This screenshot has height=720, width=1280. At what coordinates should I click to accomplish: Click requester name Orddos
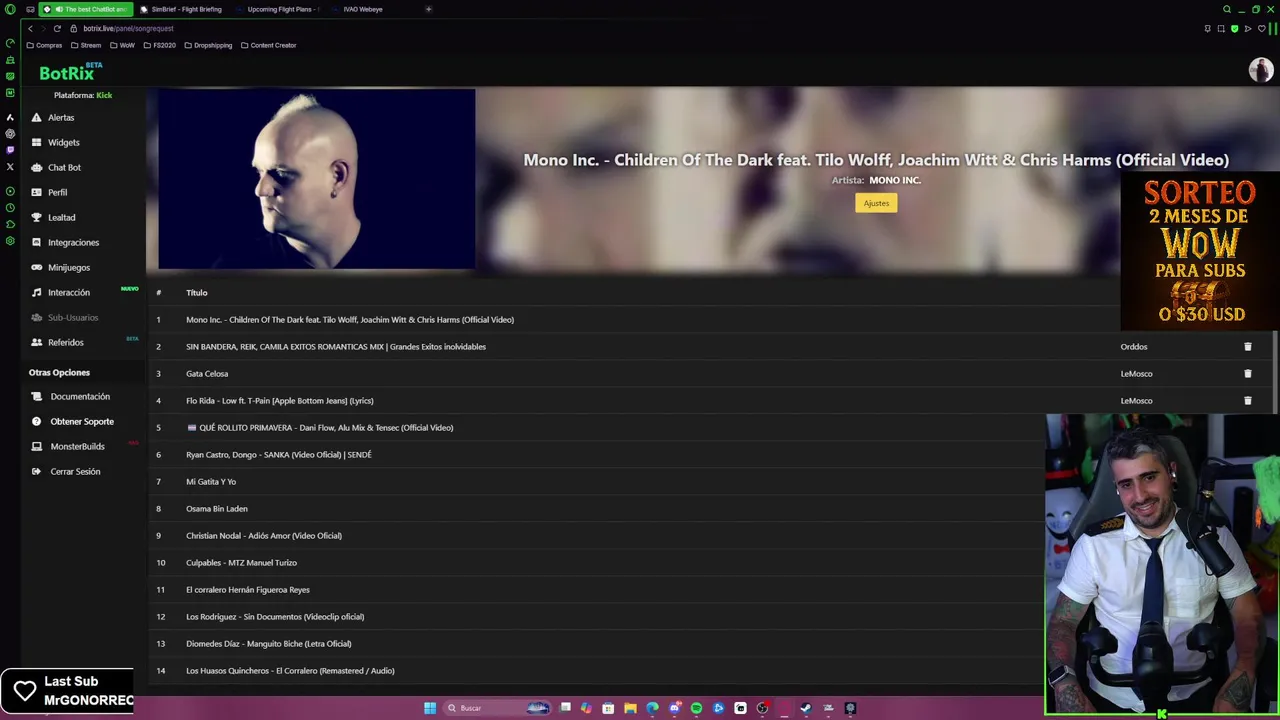[1134, 347]
